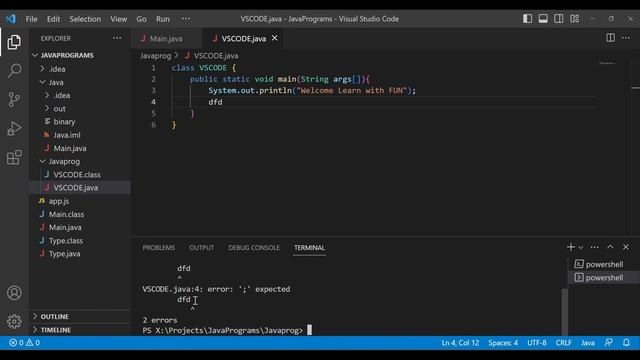The image size is (640, 360).
Task: Show more menu bar items ellipsis
Action: [186, 19]
